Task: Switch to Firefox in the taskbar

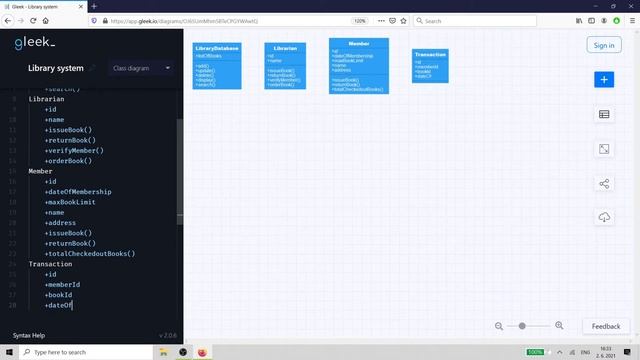Action: (202, 352)
